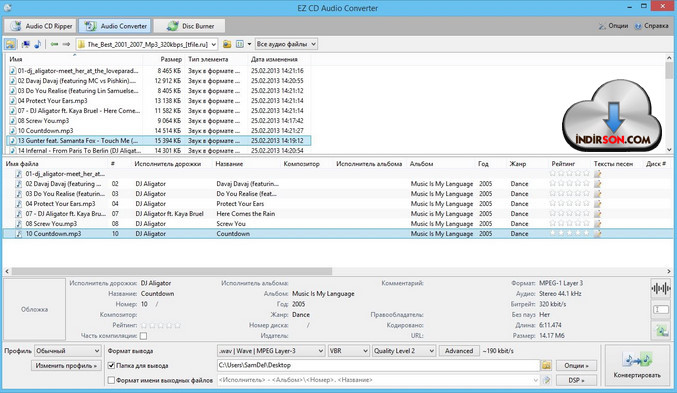Open the output format Wave MPEG Layer-3 dropdown
Screen dimensions: 677x393
pyautogui.click(x=271, y=351)
